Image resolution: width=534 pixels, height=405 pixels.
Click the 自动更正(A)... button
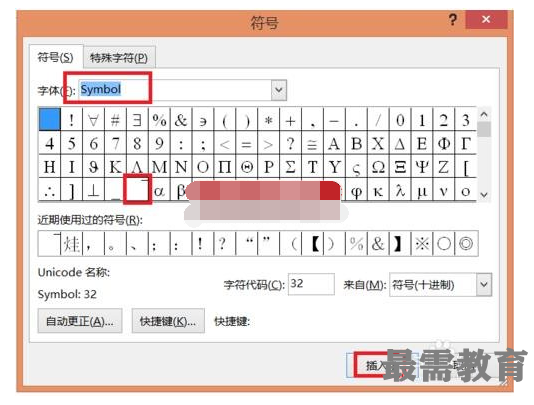[x=80, y=321]
